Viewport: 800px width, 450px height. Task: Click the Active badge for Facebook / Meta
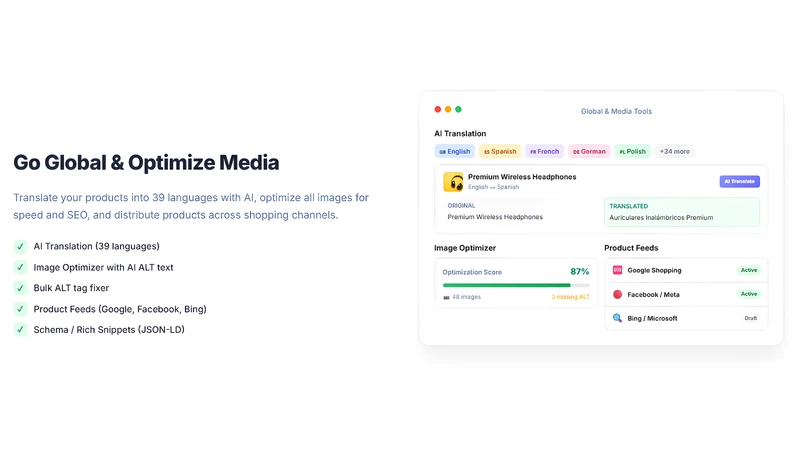[x=749, y=294]
